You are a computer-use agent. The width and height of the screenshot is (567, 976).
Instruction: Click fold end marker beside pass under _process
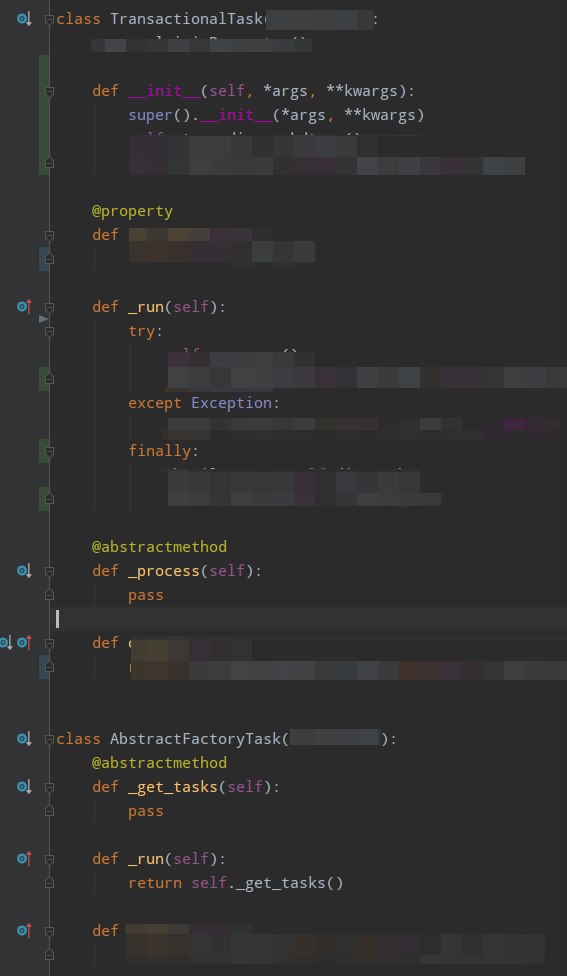click(x=49, y=595)
